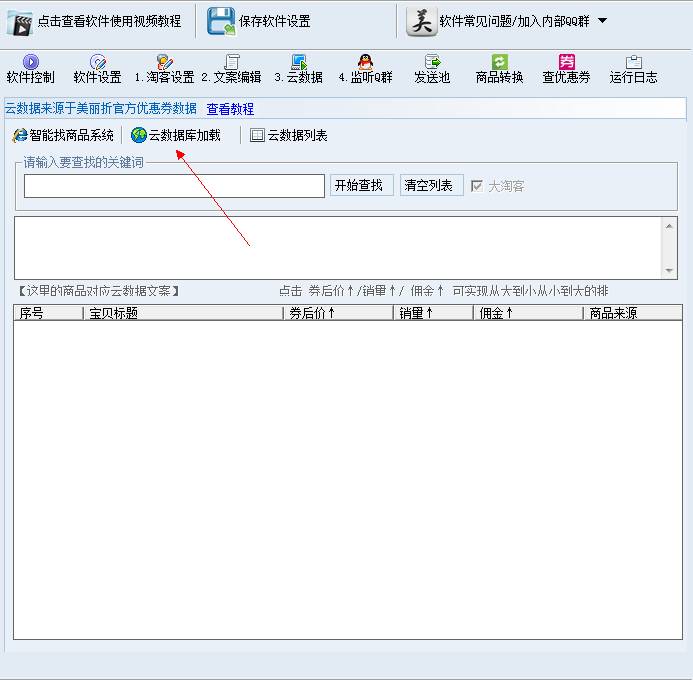
Task: Open 1.淘客设置 toolbar icon
Action: [164, 62]
